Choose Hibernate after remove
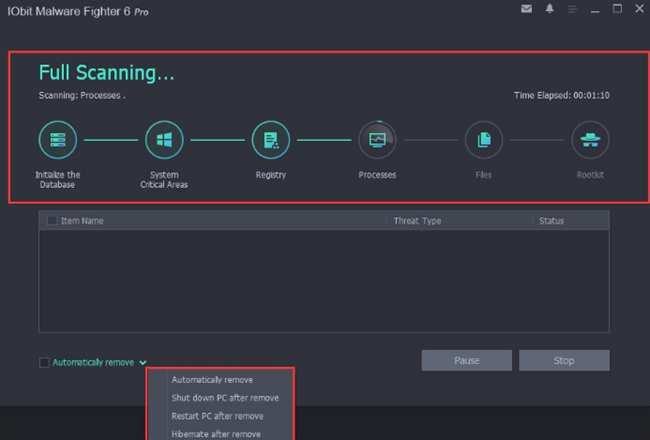 click(x=216, y=434)
